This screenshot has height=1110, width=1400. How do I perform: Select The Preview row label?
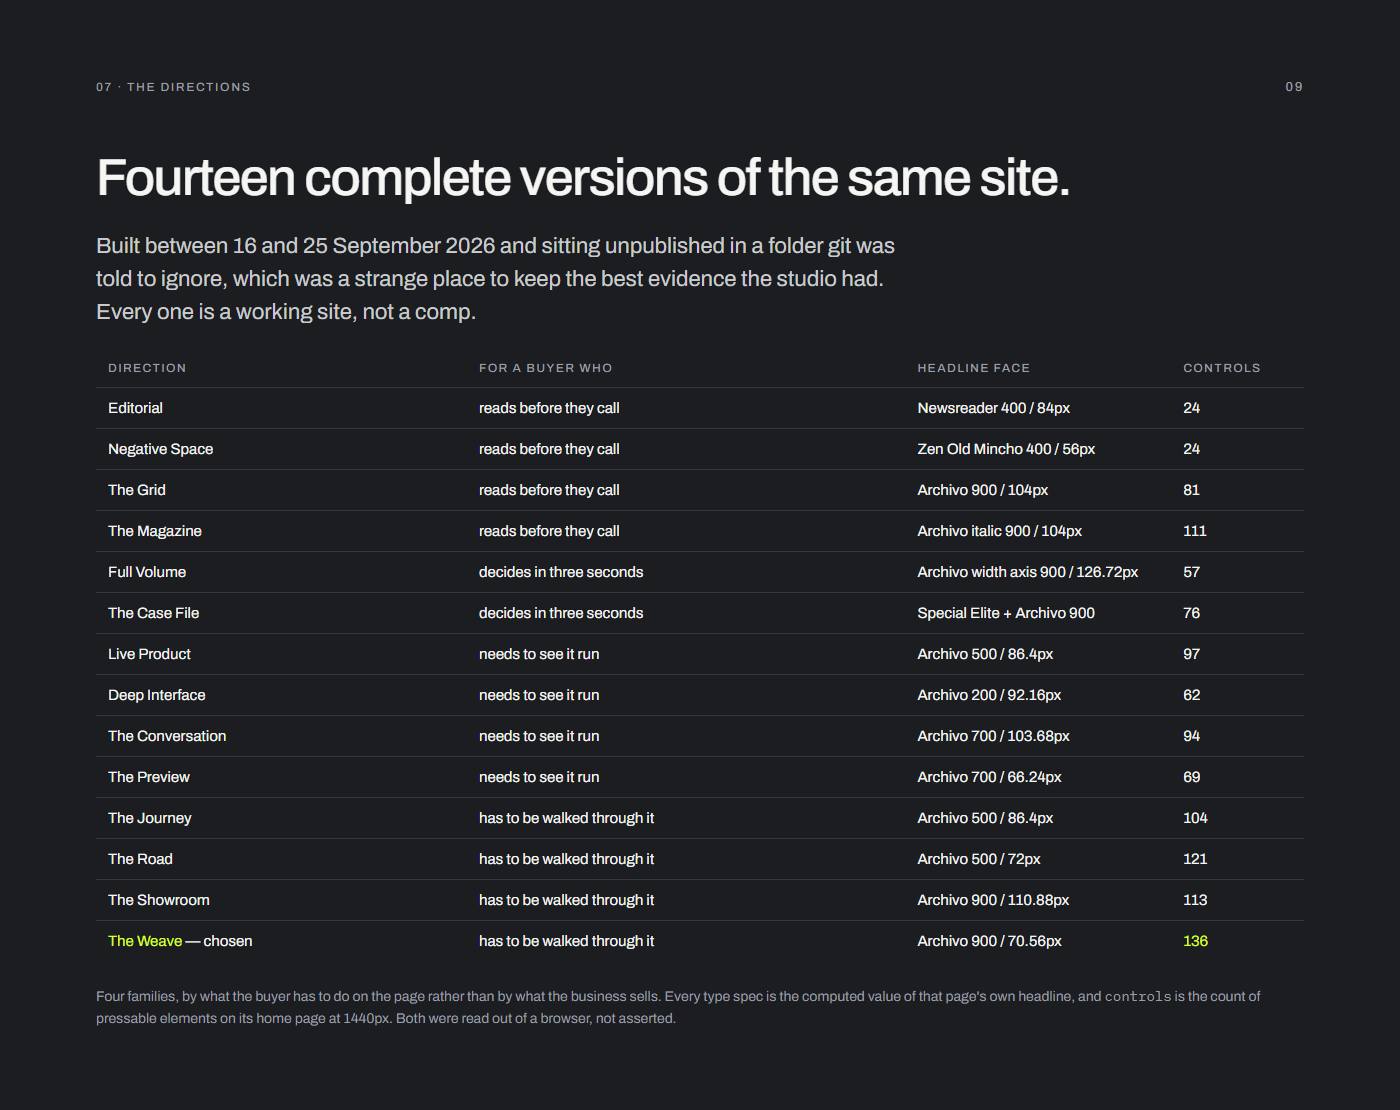149,777
